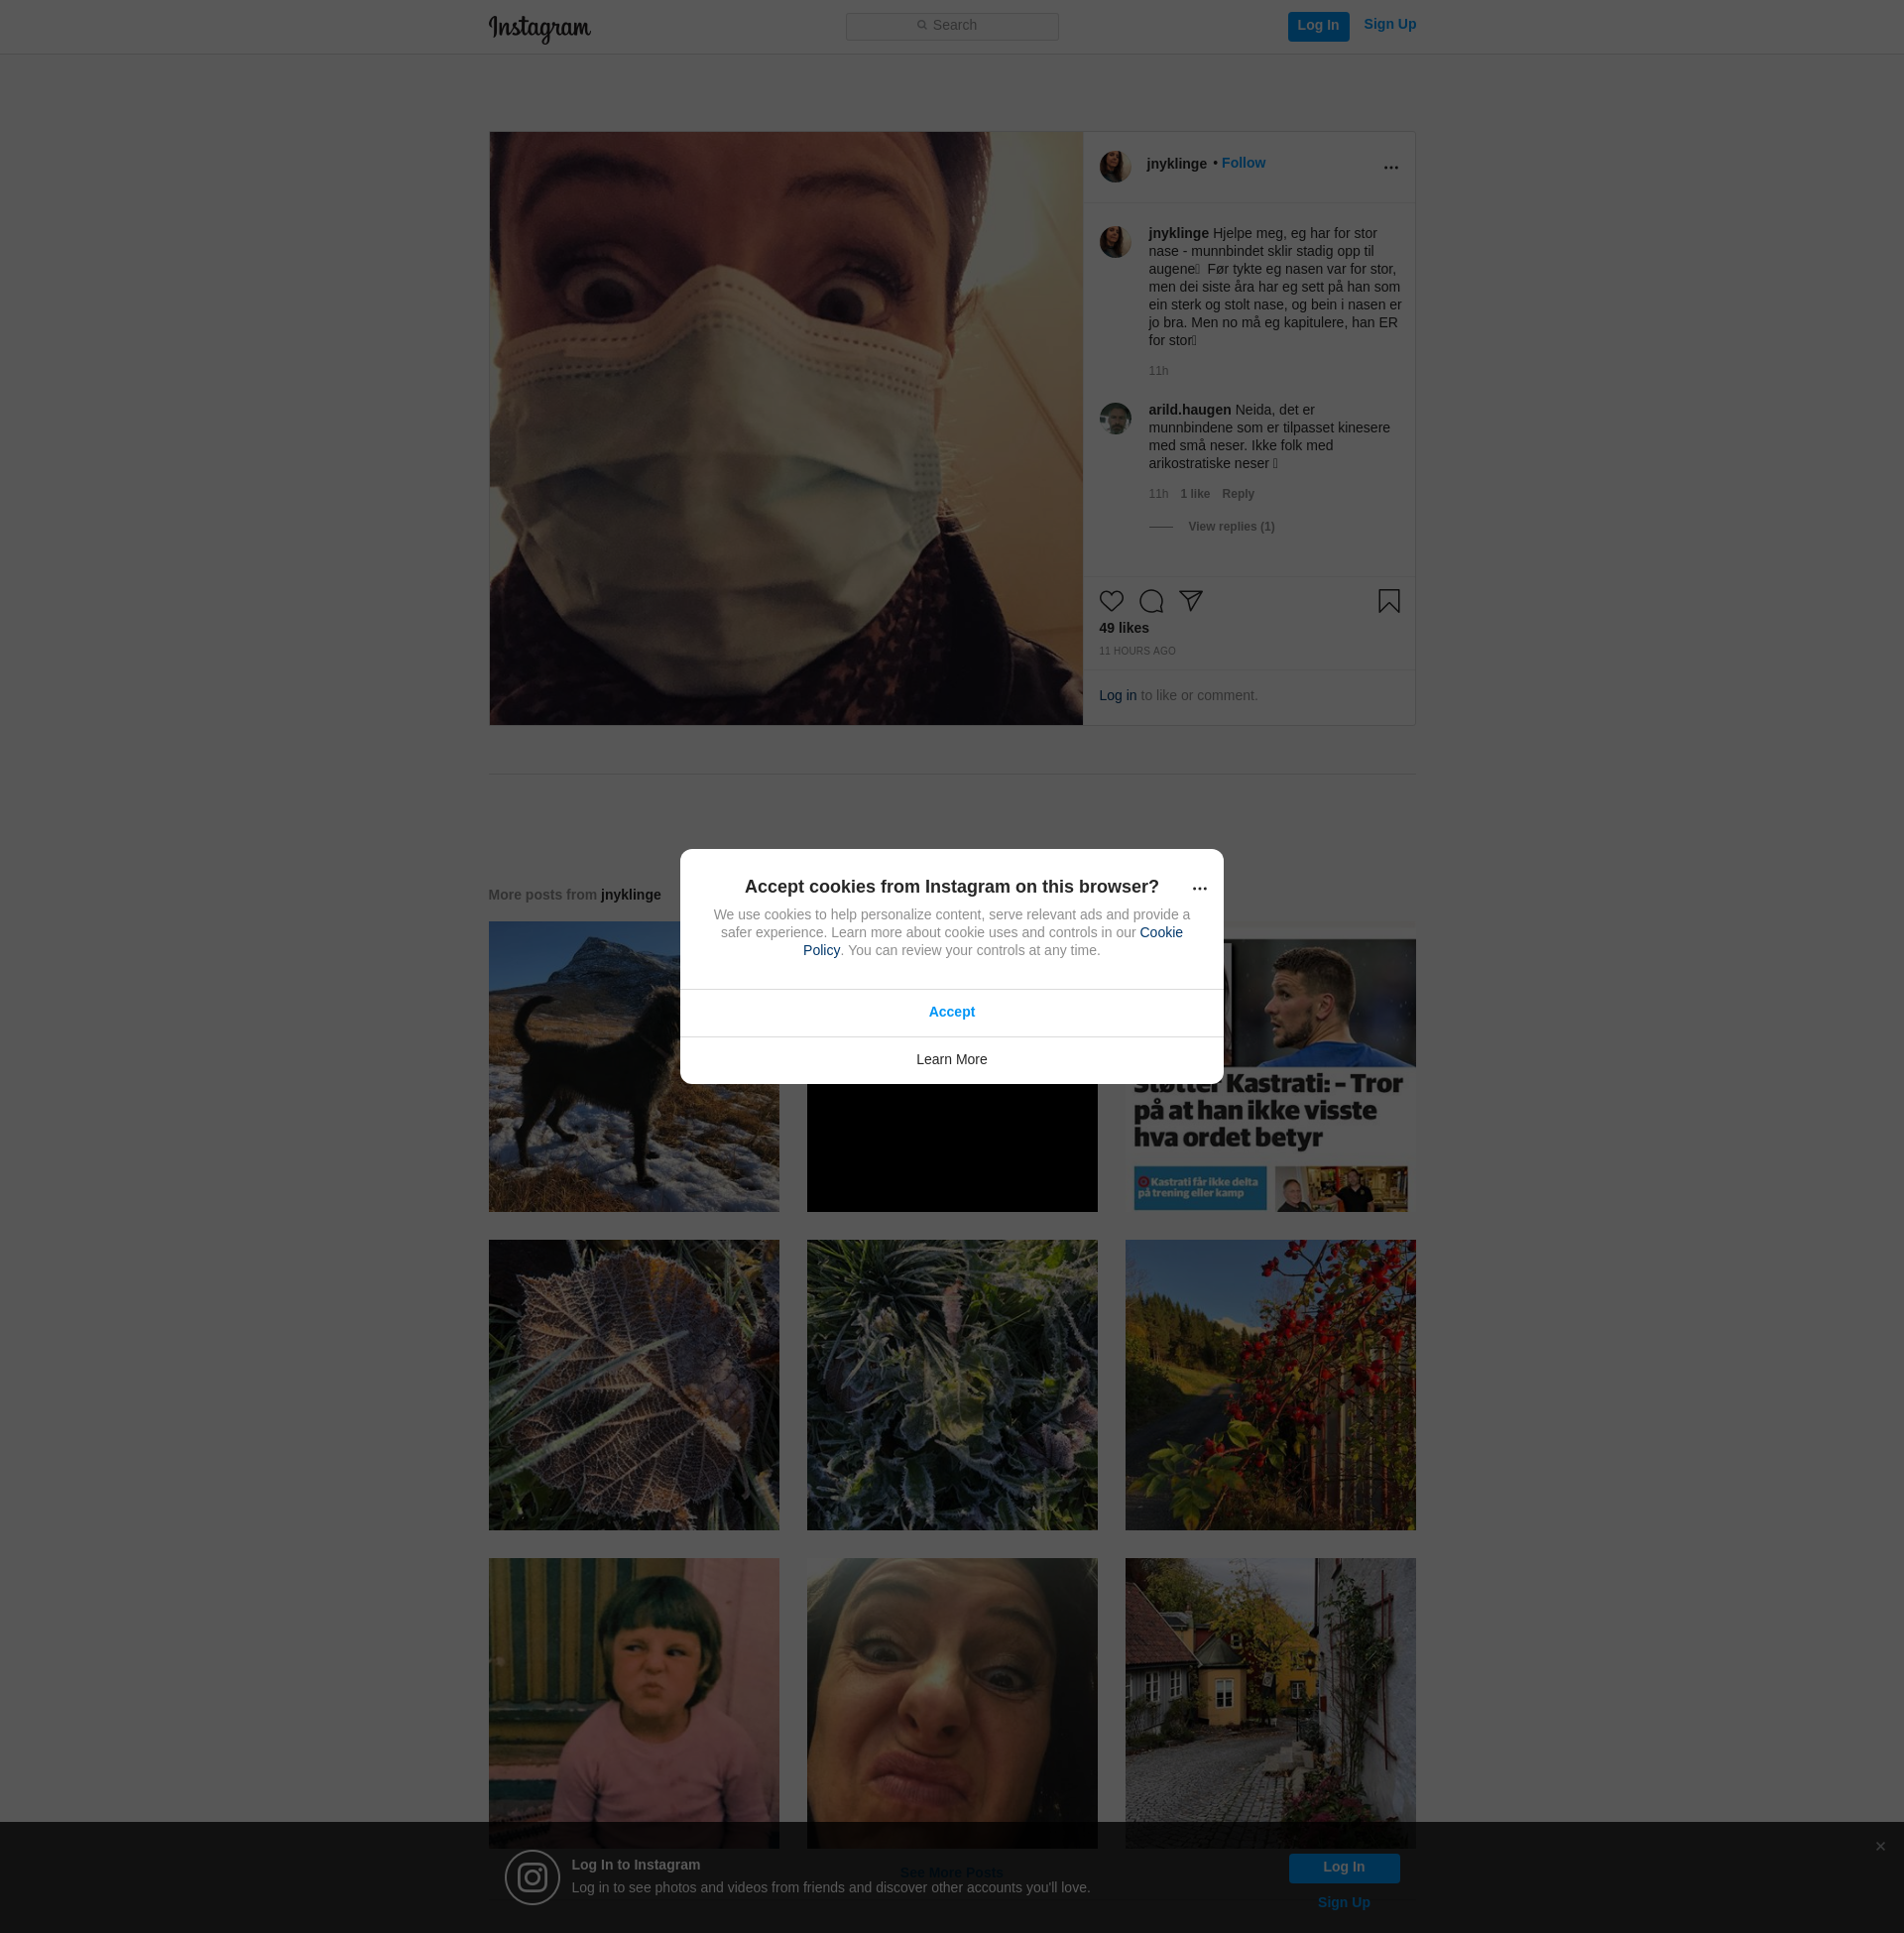Open arild.haugen profile avatar
Screen dimensions: 1904x1933
coord(1115,418)
